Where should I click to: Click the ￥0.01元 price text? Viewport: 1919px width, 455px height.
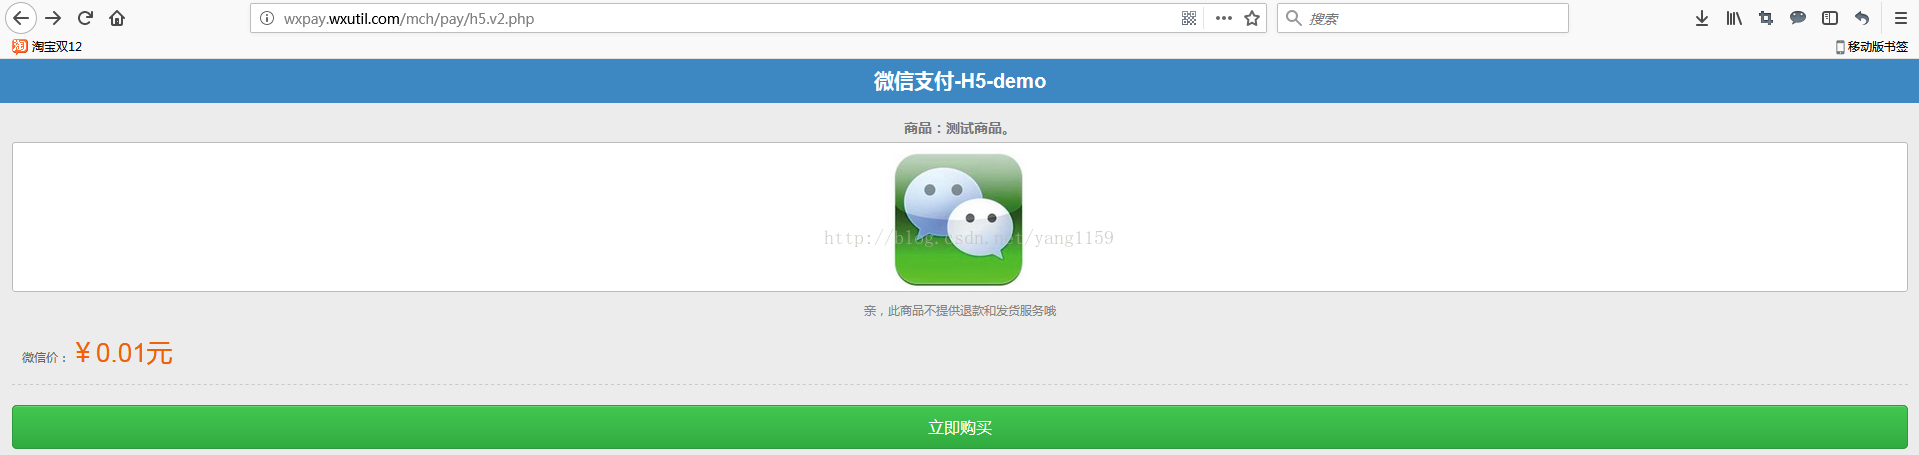pos(124,353)
